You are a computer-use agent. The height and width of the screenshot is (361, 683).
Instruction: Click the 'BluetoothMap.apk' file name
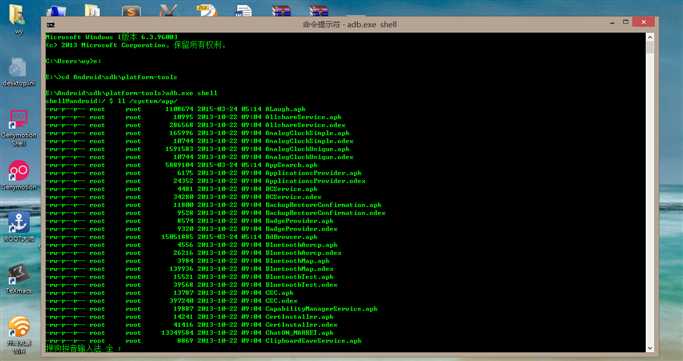298,261
